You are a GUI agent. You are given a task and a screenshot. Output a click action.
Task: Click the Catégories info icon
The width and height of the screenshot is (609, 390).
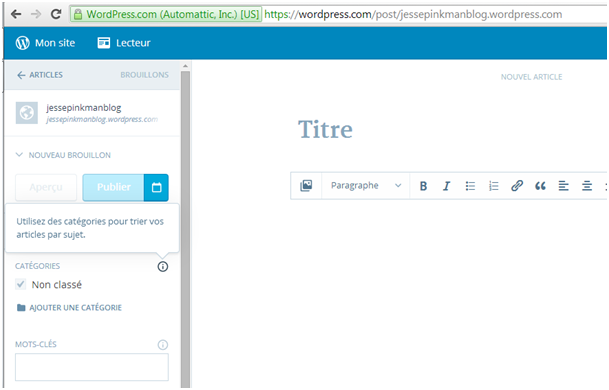point(163,266)
